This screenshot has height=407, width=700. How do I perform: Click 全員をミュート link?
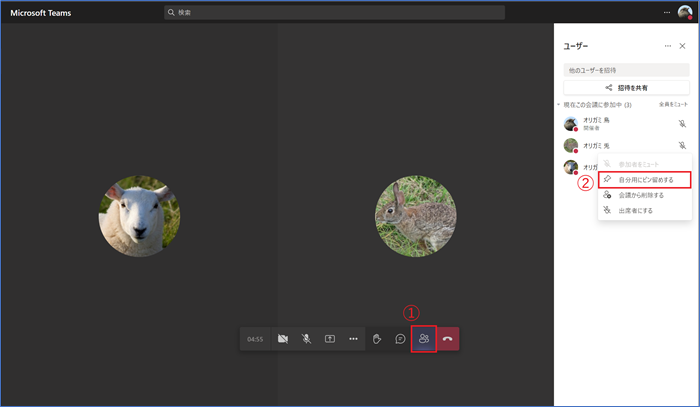674,104
